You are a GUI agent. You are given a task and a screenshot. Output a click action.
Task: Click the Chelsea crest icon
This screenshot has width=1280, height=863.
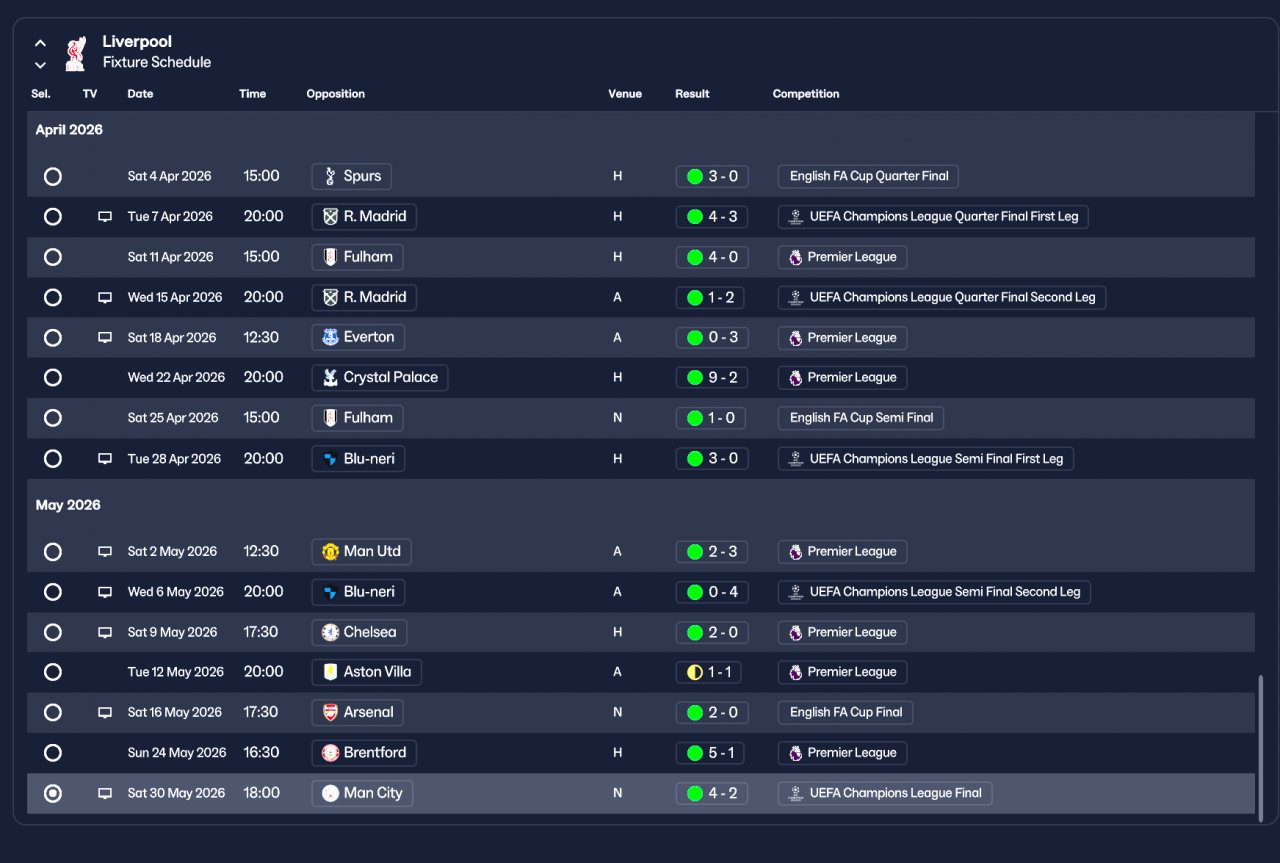click(330, 633)
